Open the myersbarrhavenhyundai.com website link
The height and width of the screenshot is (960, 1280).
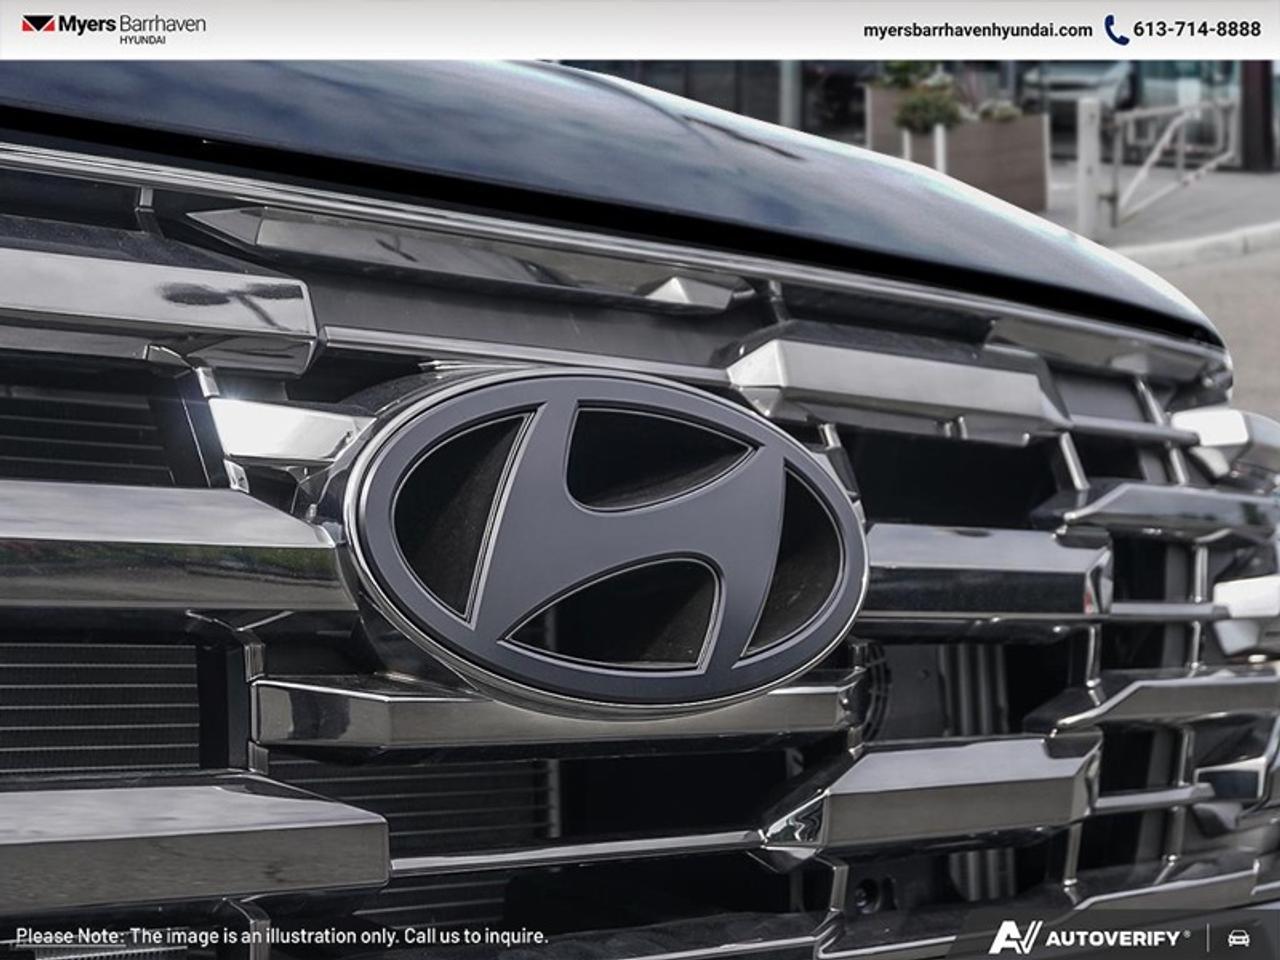point(977,30)
